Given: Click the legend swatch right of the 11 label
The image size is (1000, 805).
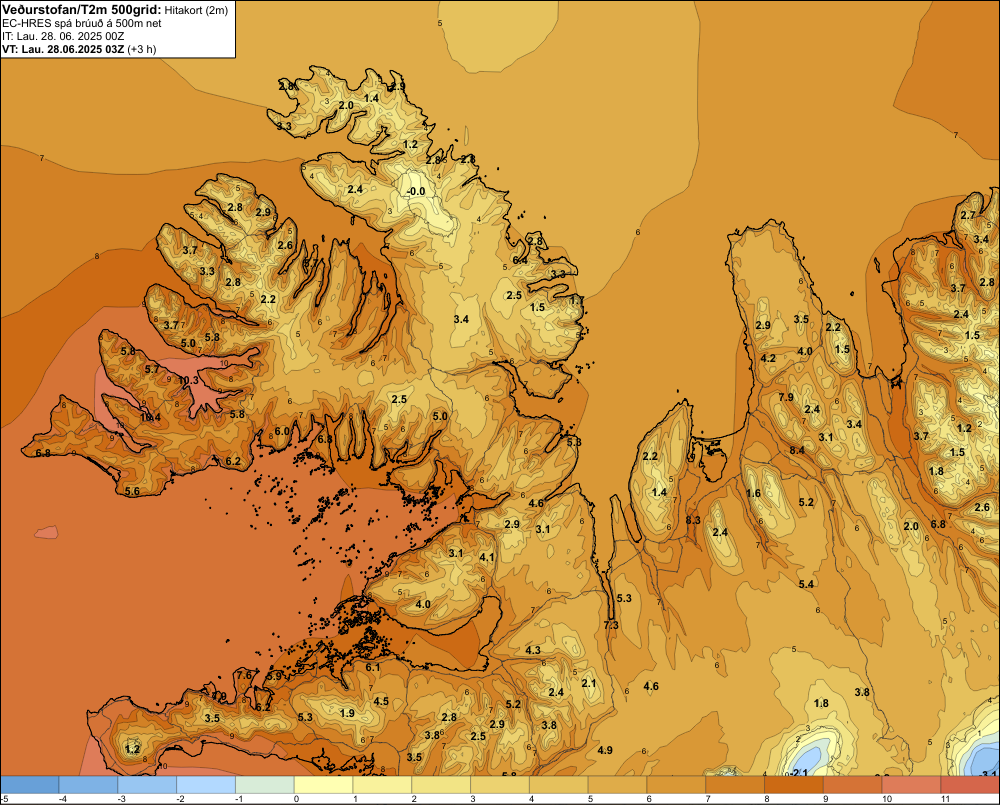Looking at the screenshot, I should tap(970, 785).
